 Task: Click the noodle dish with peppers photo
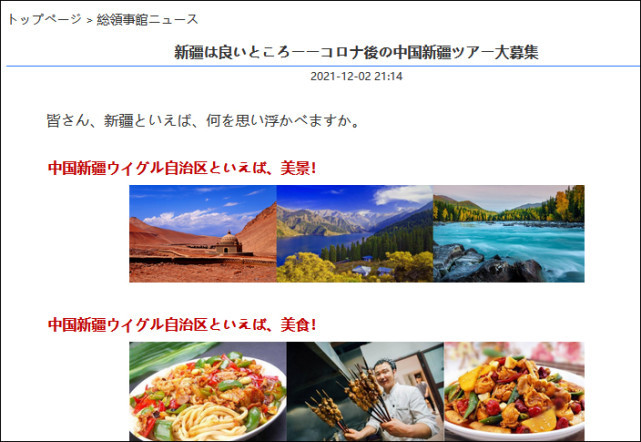[x=208, y=391]
